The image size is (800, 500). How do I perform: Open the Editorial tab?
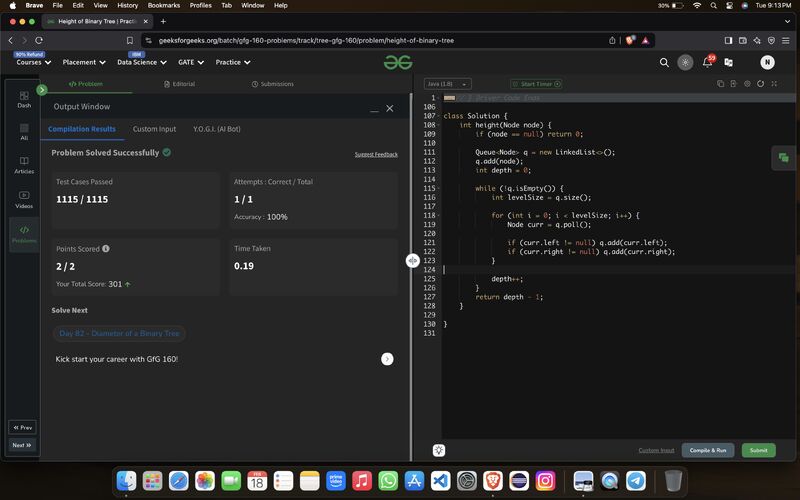click(180, 84)
